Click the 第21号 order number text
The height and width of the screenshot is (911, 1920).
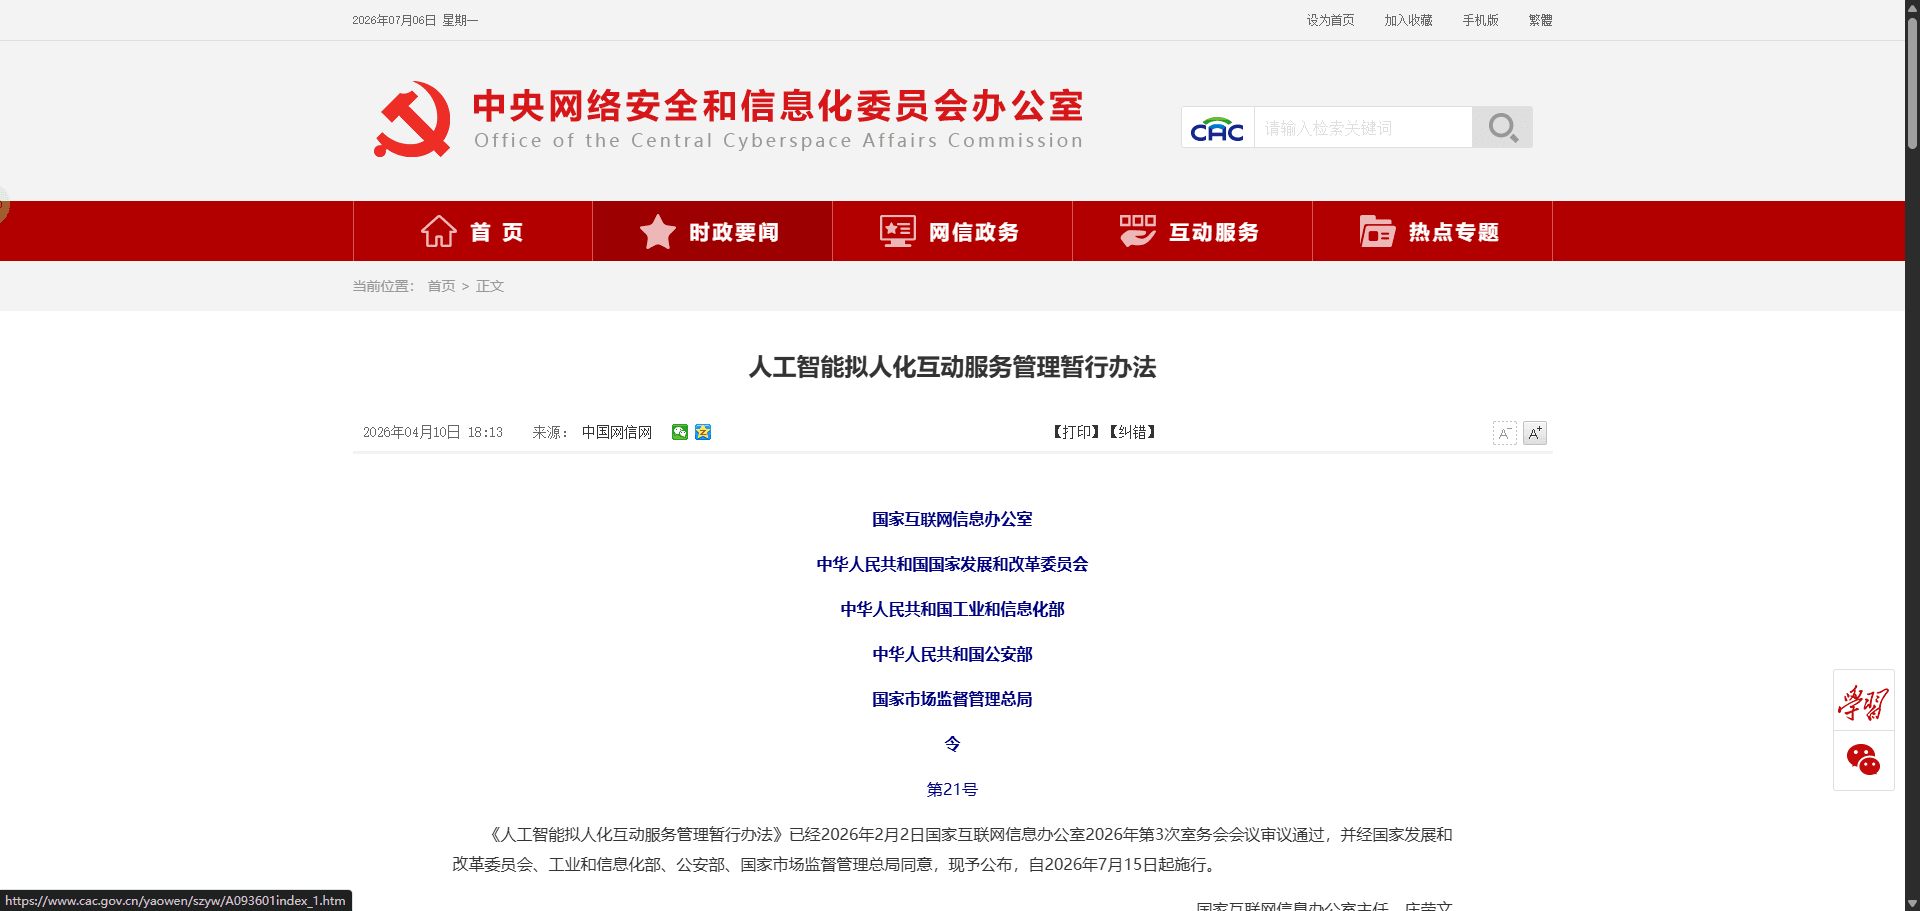tap(952, 789)
